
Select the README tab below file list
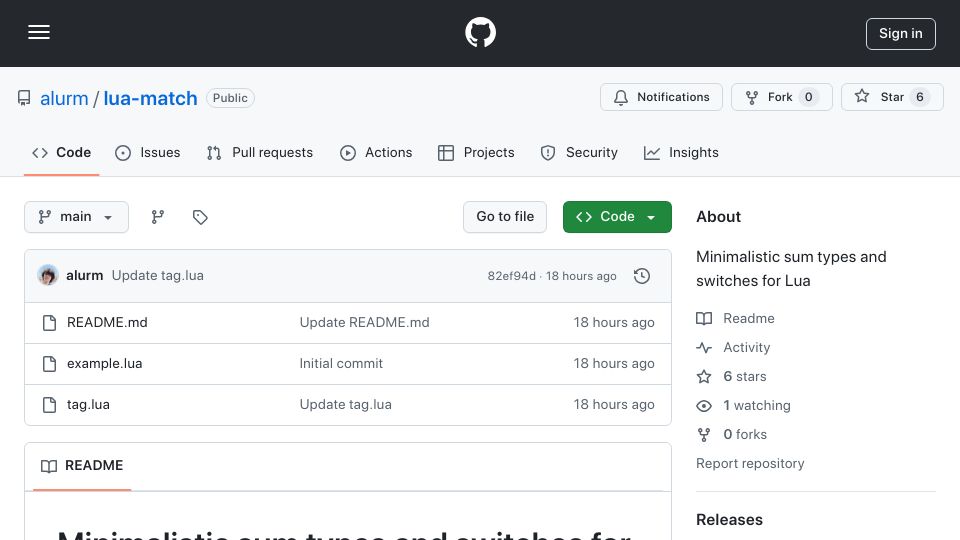[x=82, y=466]
